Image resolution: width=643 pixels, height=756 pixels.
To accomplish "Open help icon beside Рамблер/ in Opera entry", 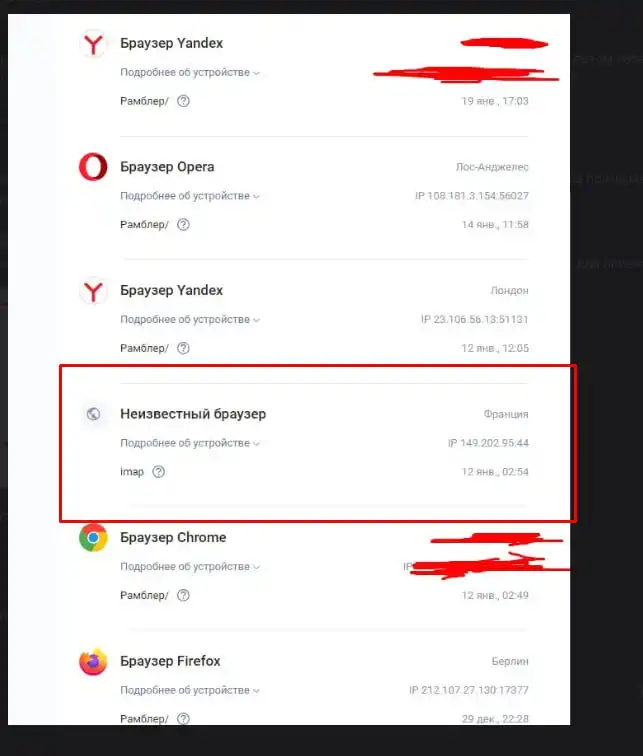I will 183,225.
